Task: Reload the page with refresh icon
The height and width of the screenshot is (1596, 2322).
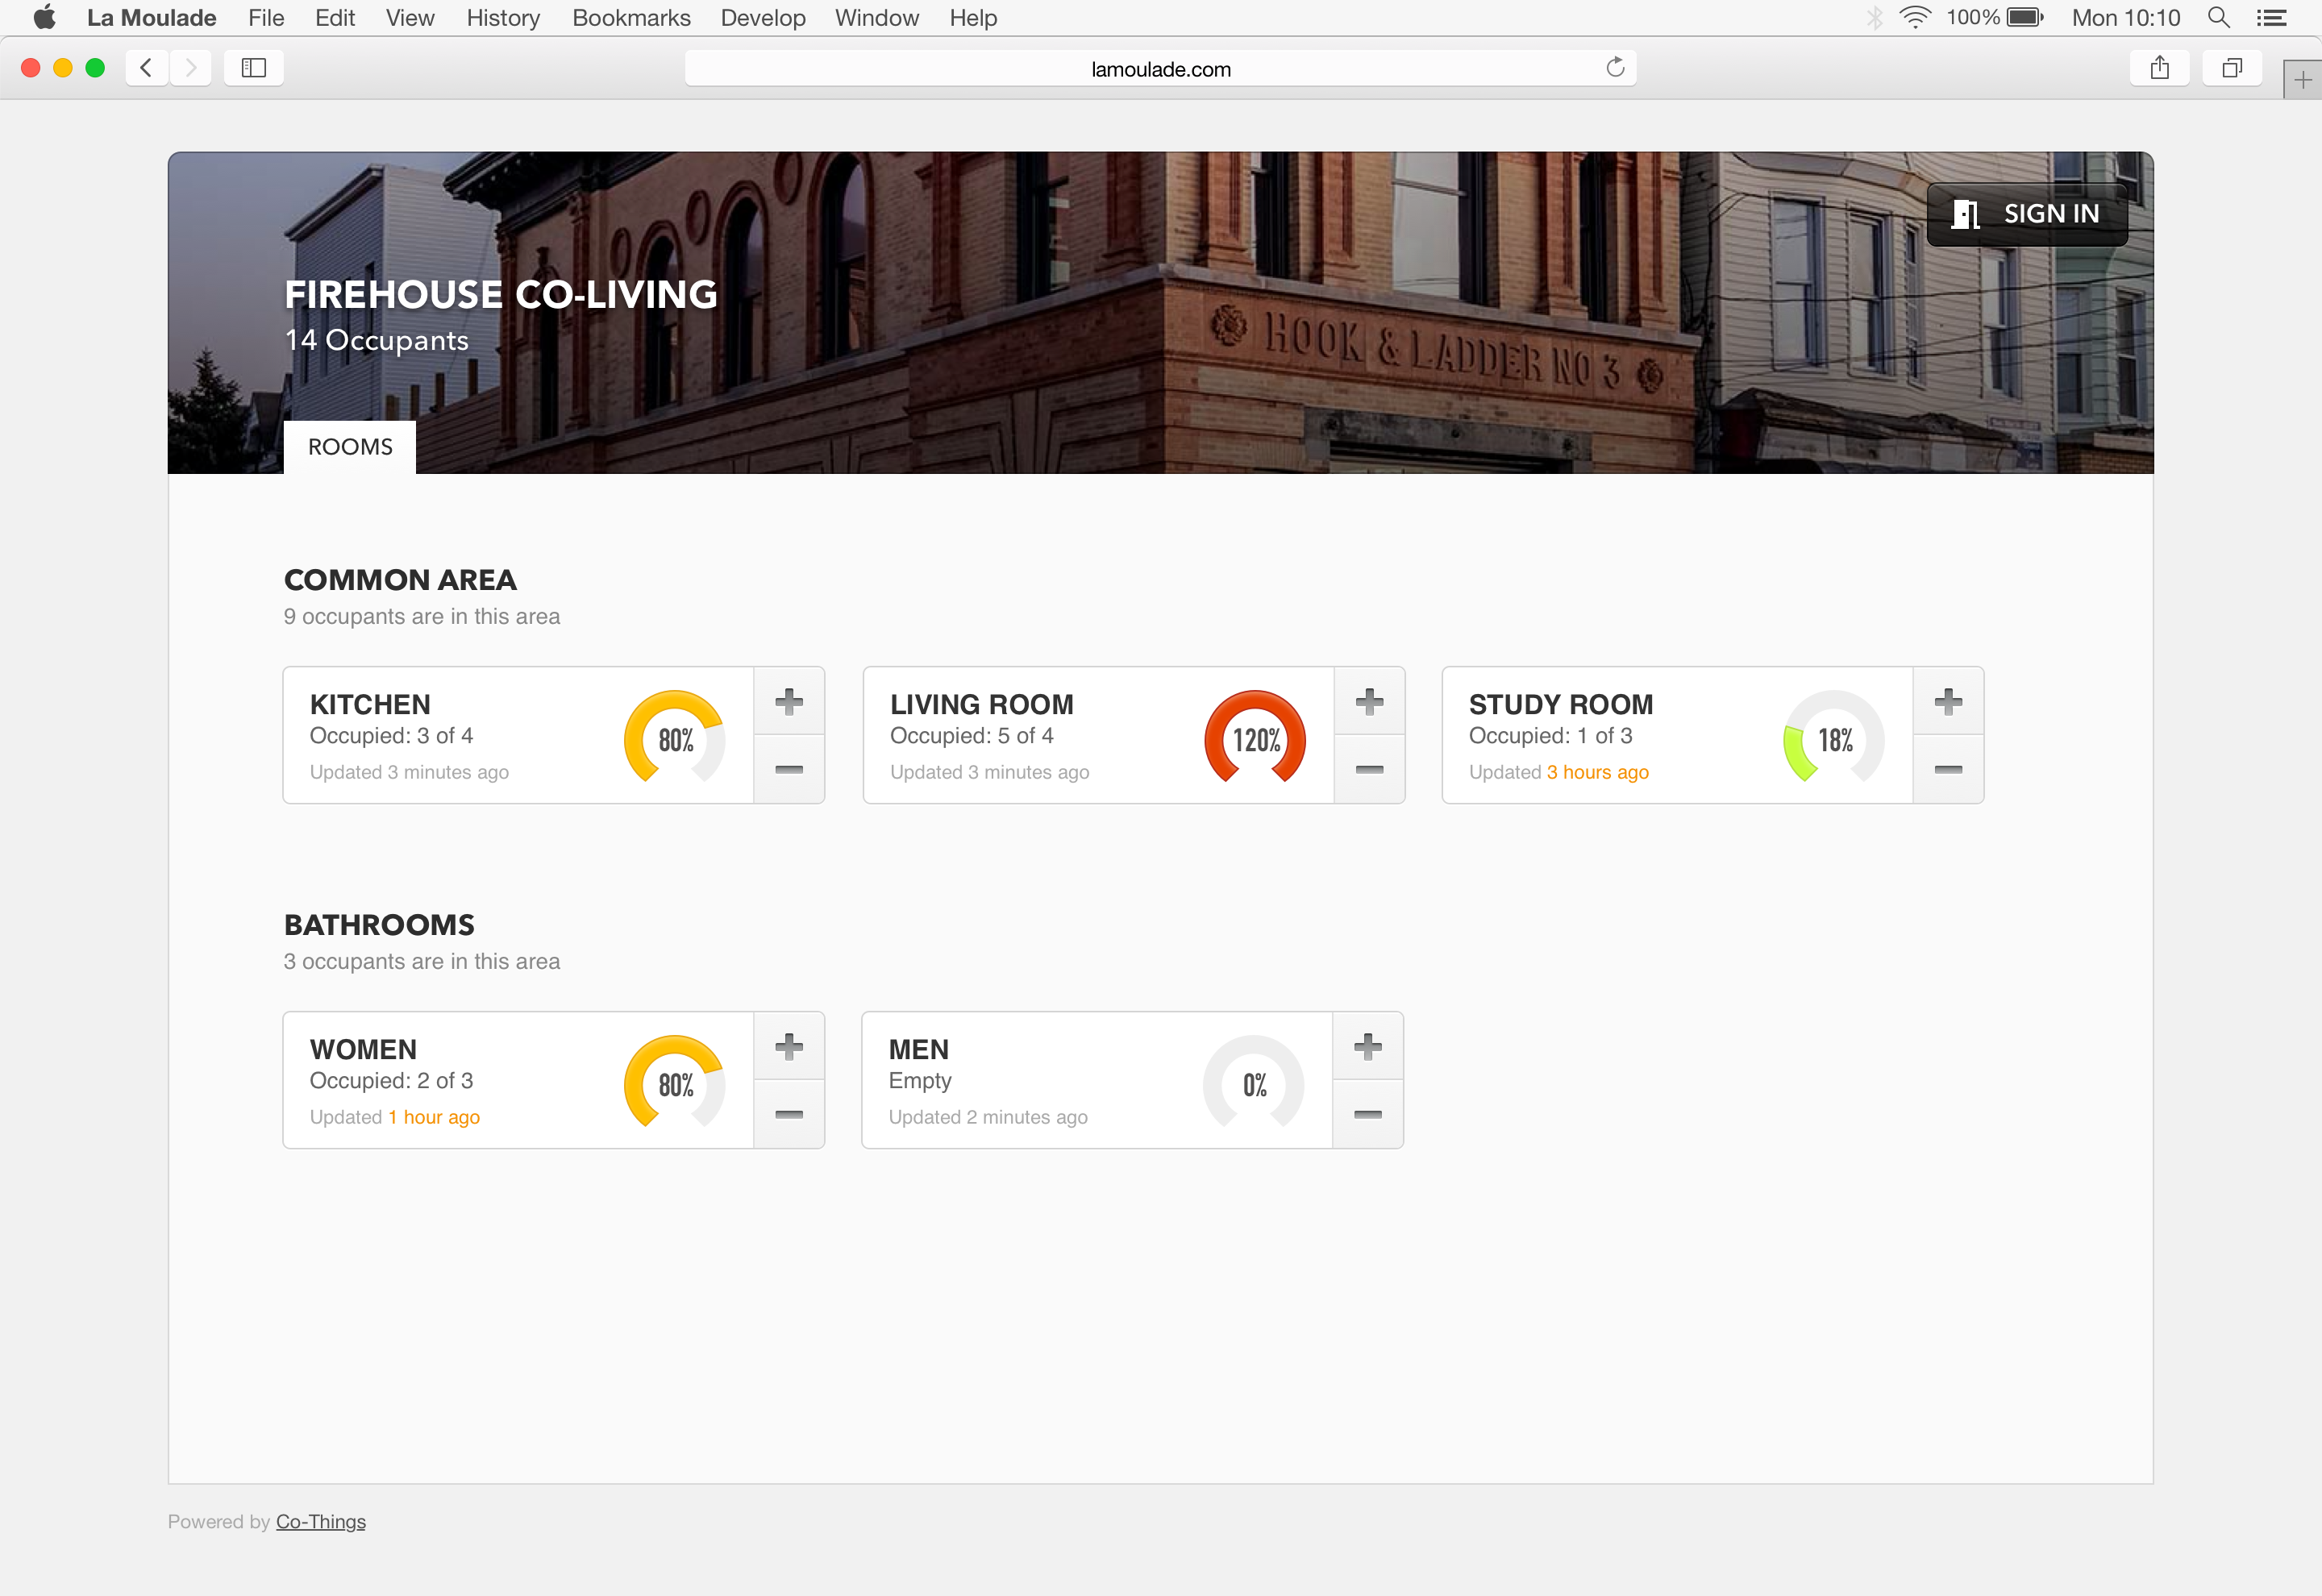Action: 1615,68
